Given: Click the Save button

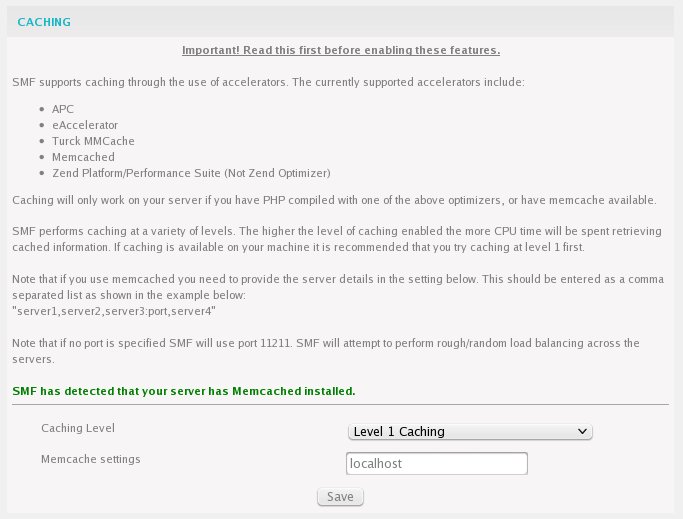Looking at the screenshot, I should 340,497.
